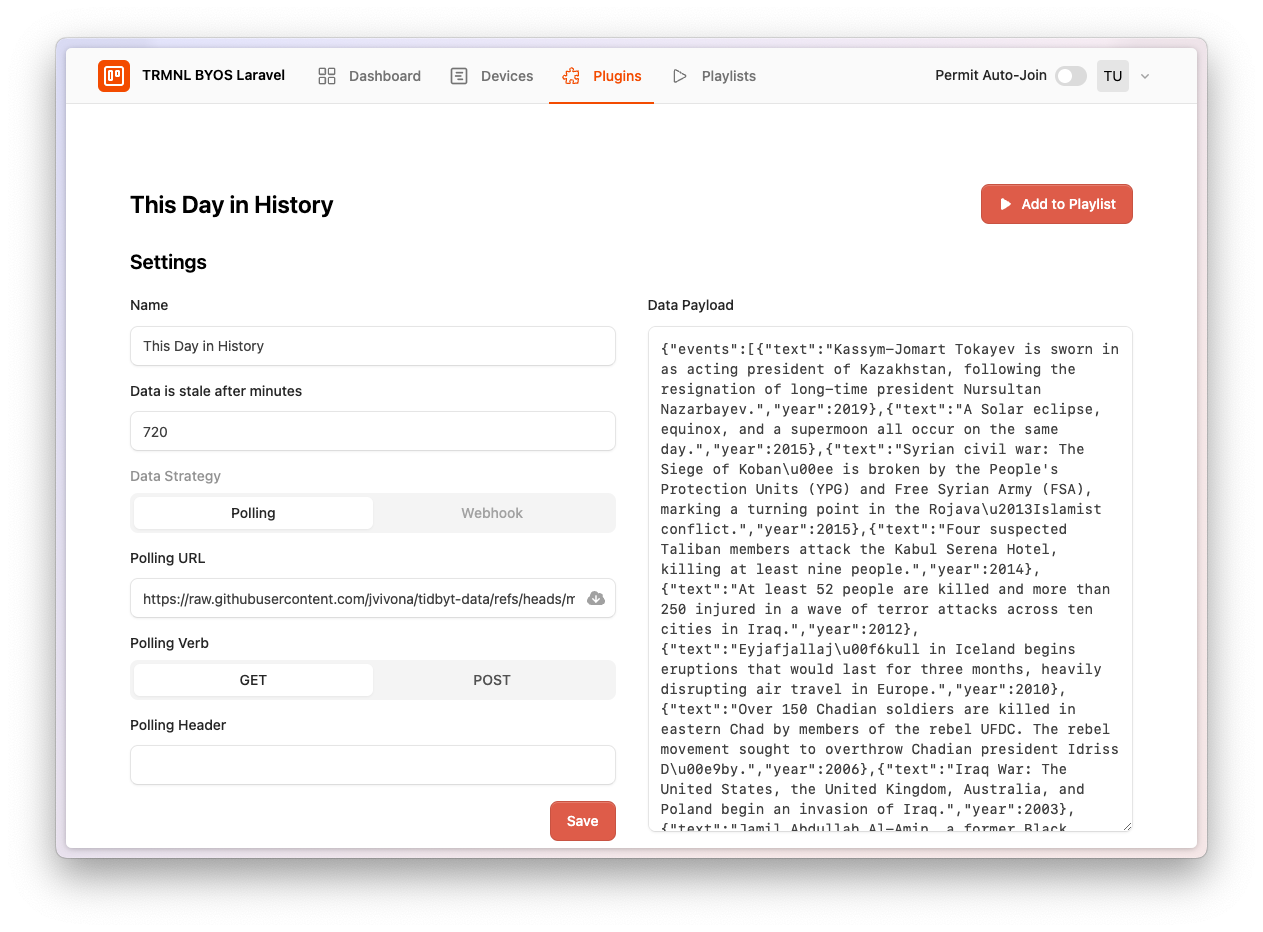Click the Add to Playlist button

point(1056,203)
